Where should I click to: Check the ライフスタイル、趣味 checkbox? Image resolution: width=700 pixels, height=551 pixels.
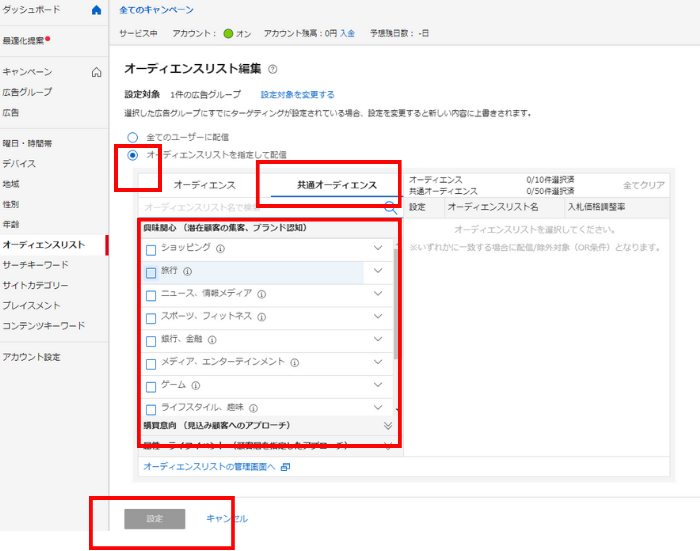point(151,409)
